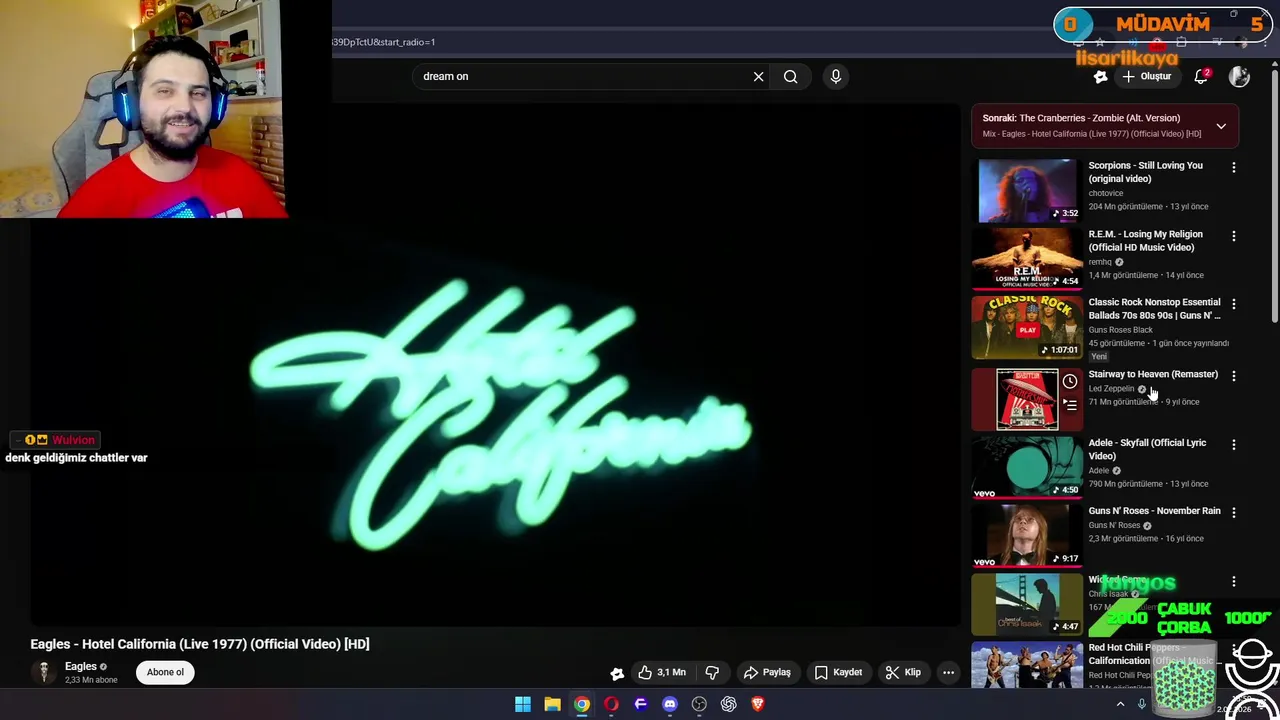Open options menu for Scorpions - Still Loving You
This screenshot has height=720, width=1280.
click(x=1233, y=168)
